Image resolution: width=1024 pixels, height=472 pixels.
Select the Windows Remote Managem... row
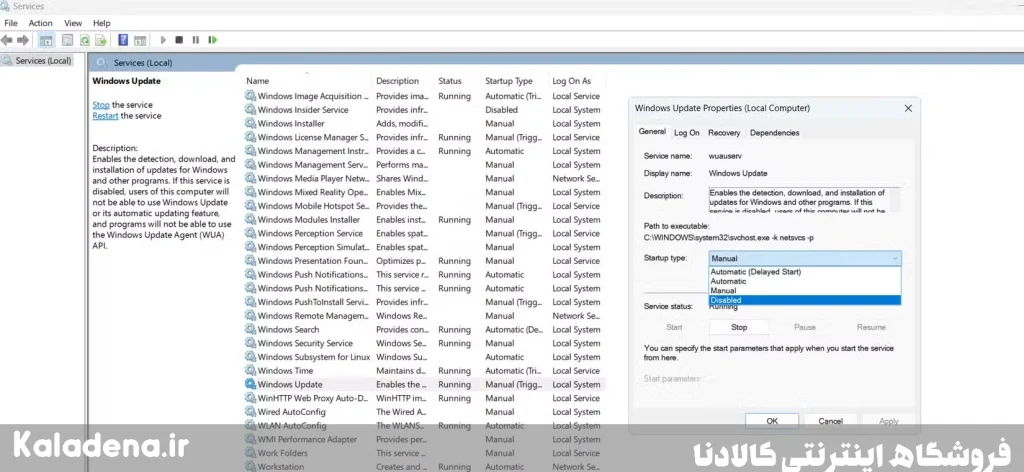pos(424,316)
